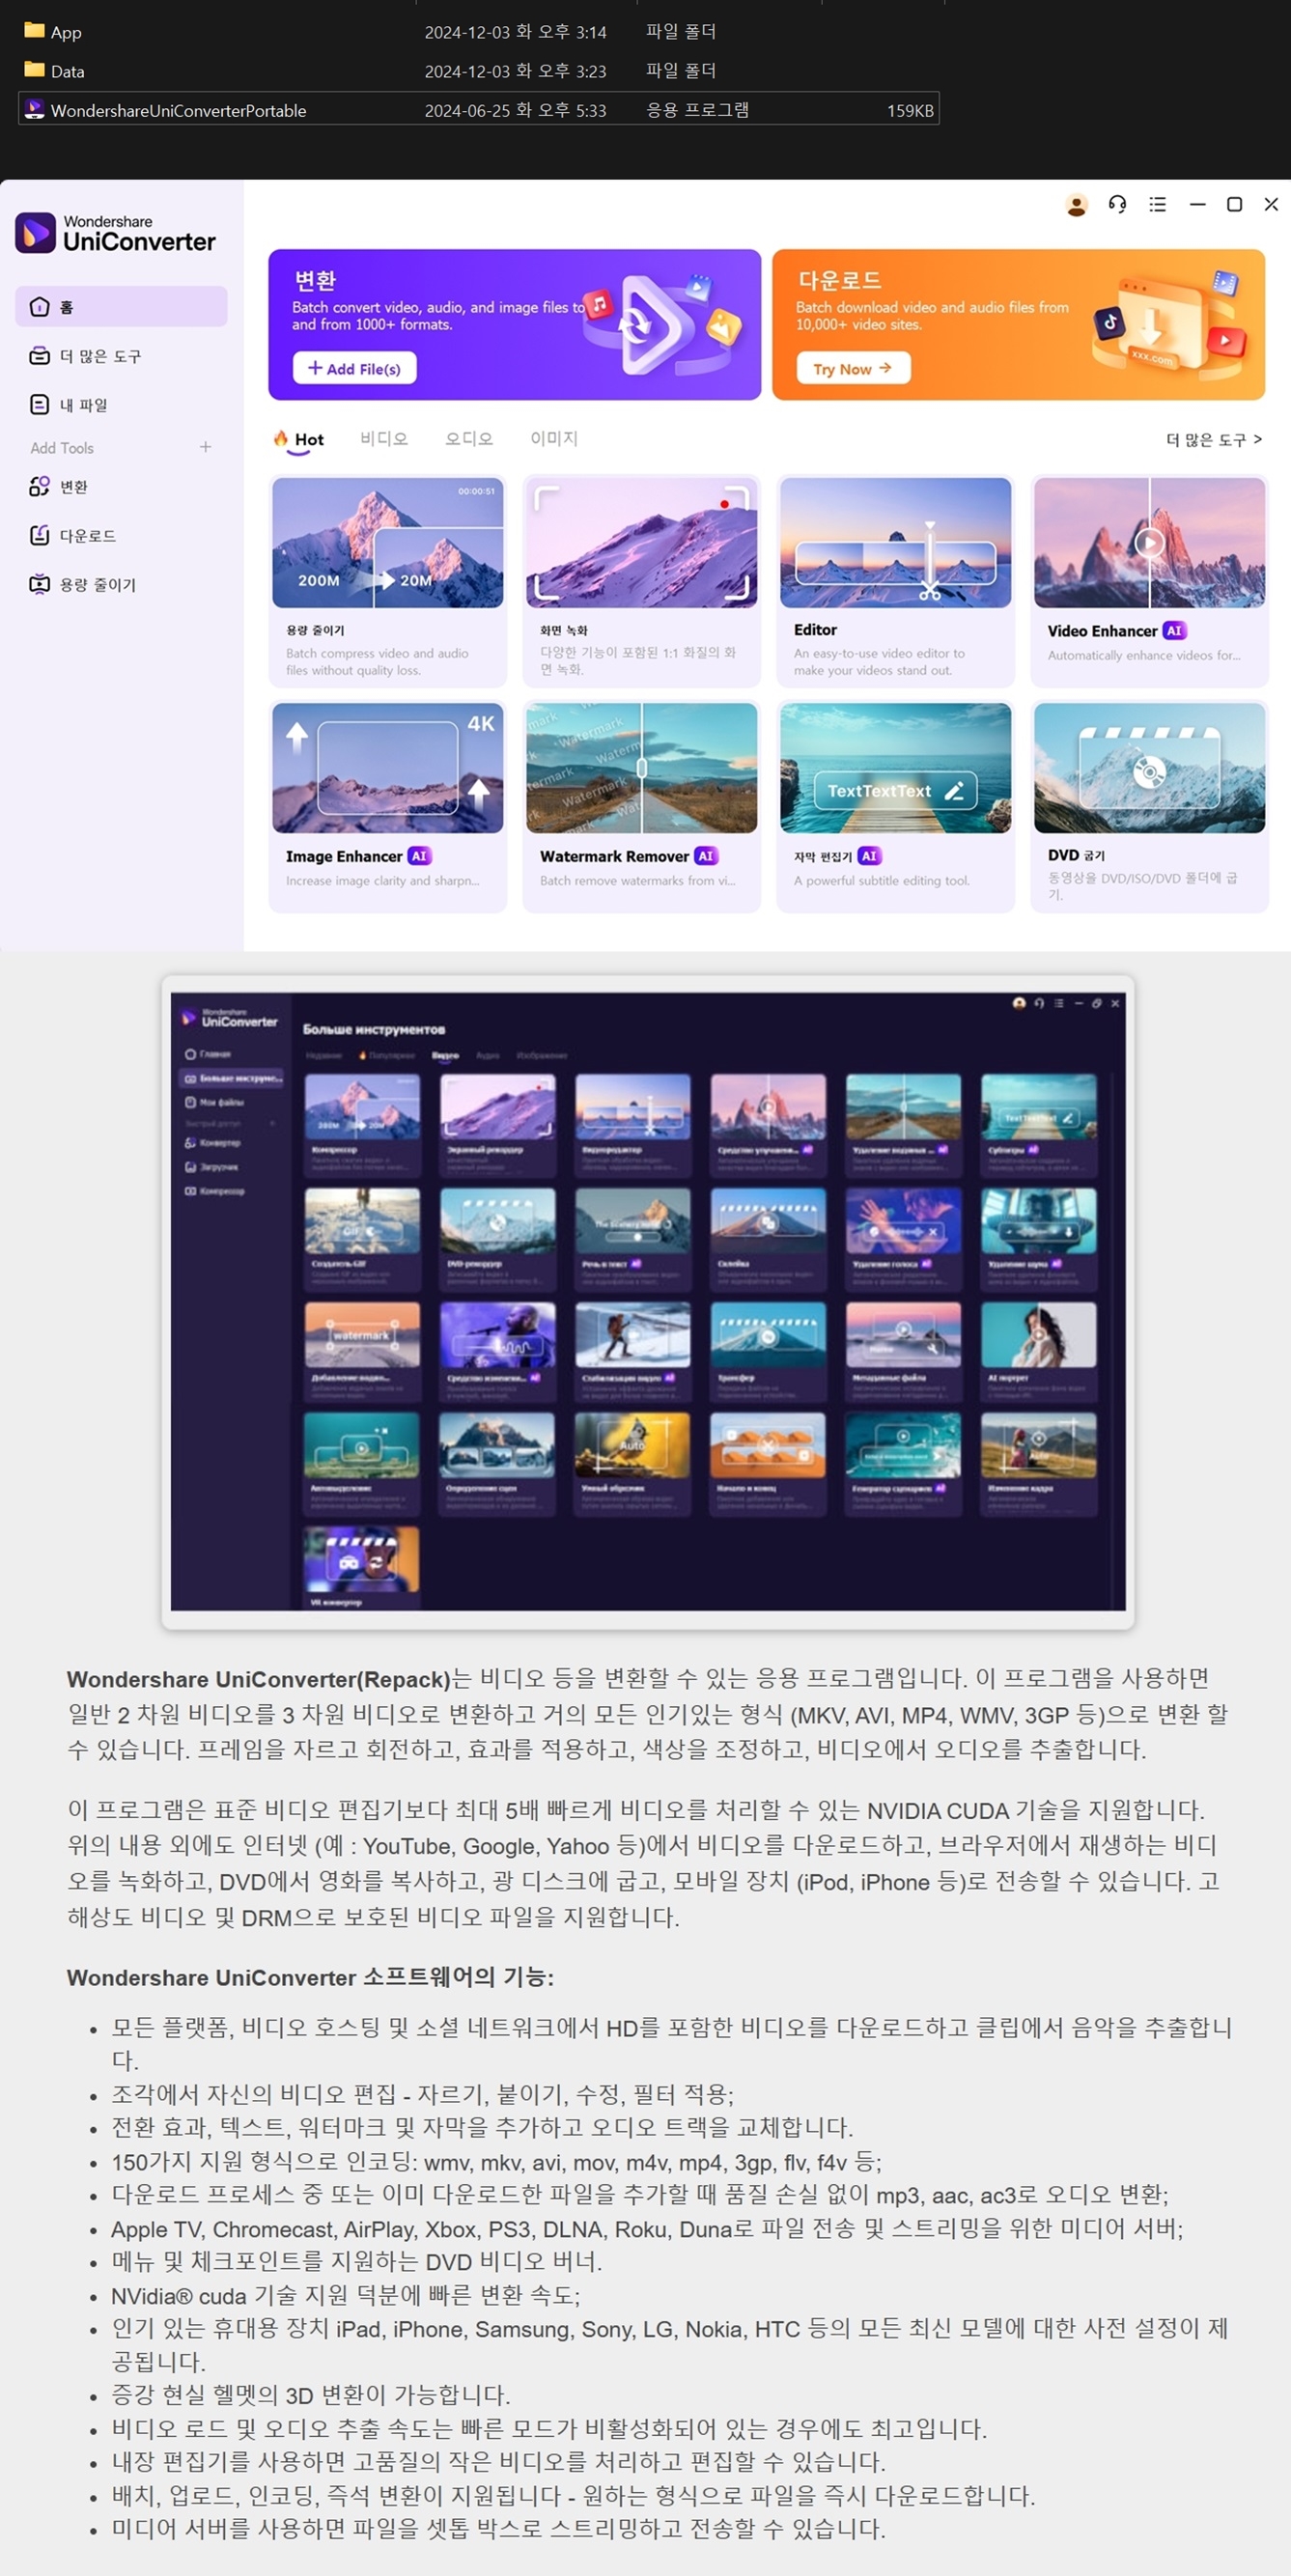Click pencil icon on subtitle card
1291x2576 pixels.
[955, 791]
